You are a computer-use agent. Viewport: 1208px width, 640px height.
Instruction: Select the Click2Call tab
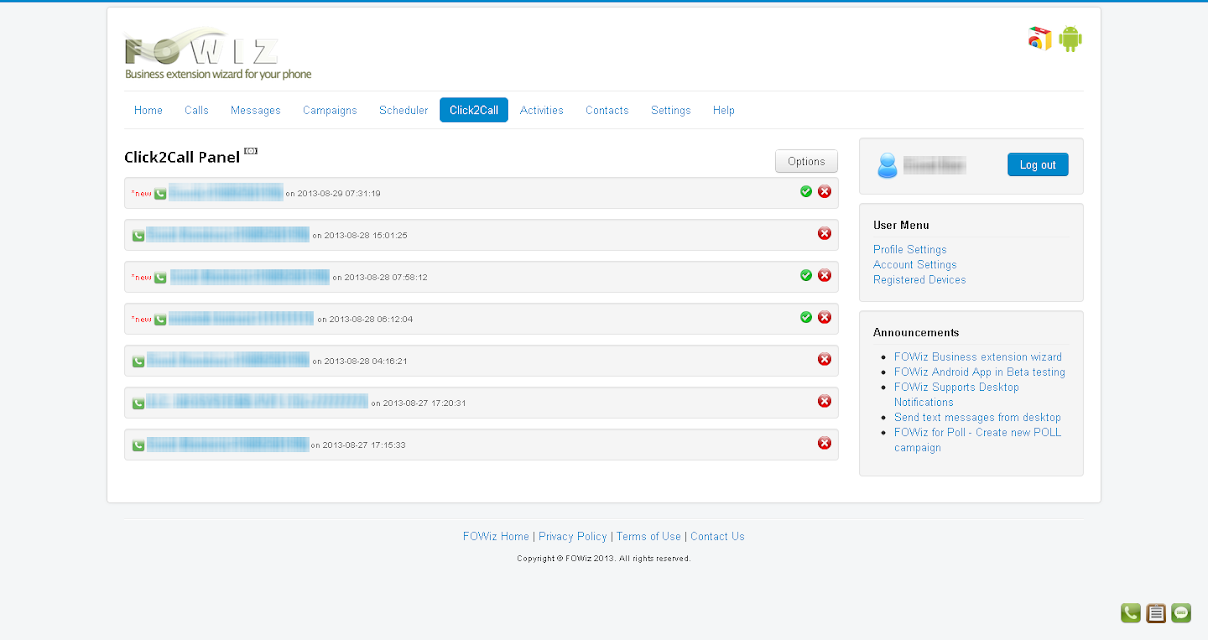point(474,110)
